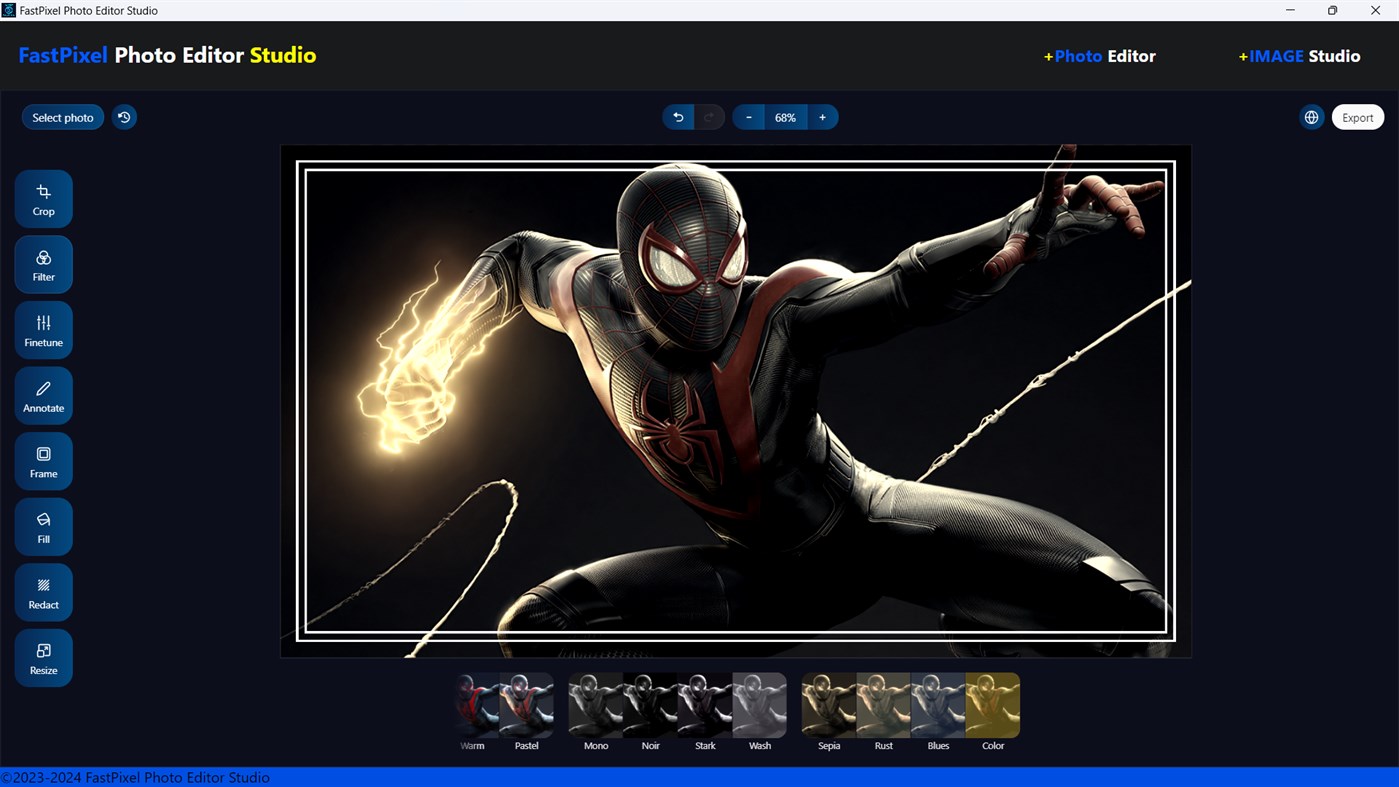Redo the edit

[x=709, y=117]
